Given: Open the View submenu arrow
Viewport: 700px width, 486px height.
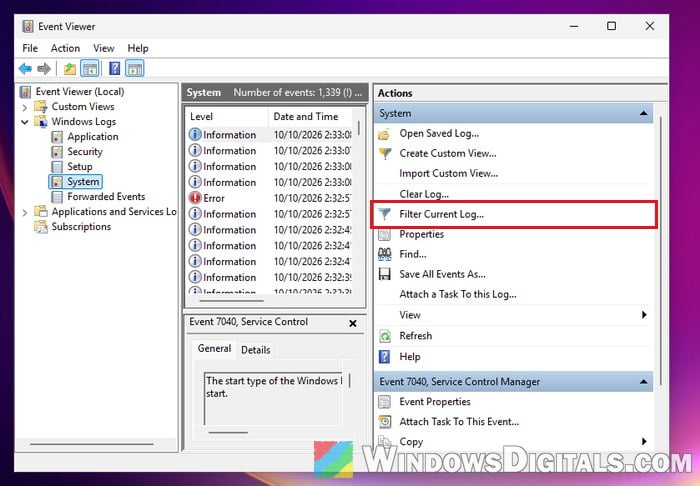Looking at the screenshot, I should pyautogui.click(x=644, y=315).
